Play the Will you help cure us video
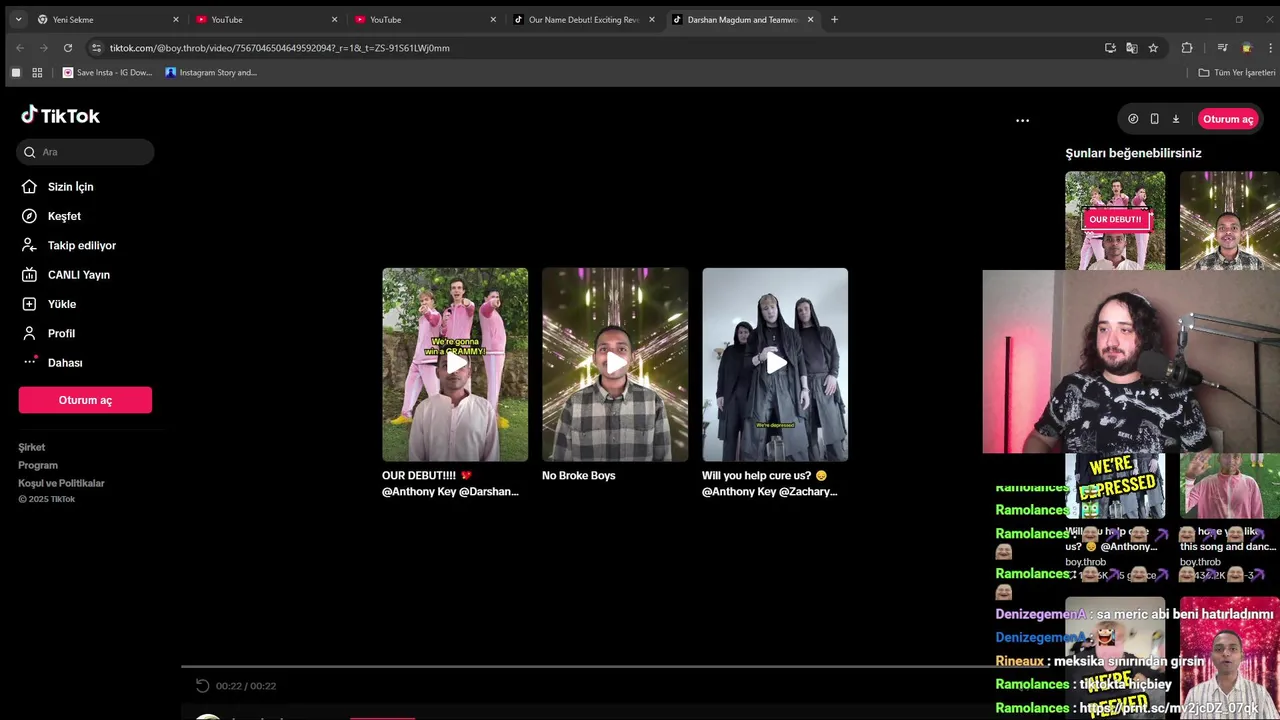The image size is (1280, 720). [775, 364]
